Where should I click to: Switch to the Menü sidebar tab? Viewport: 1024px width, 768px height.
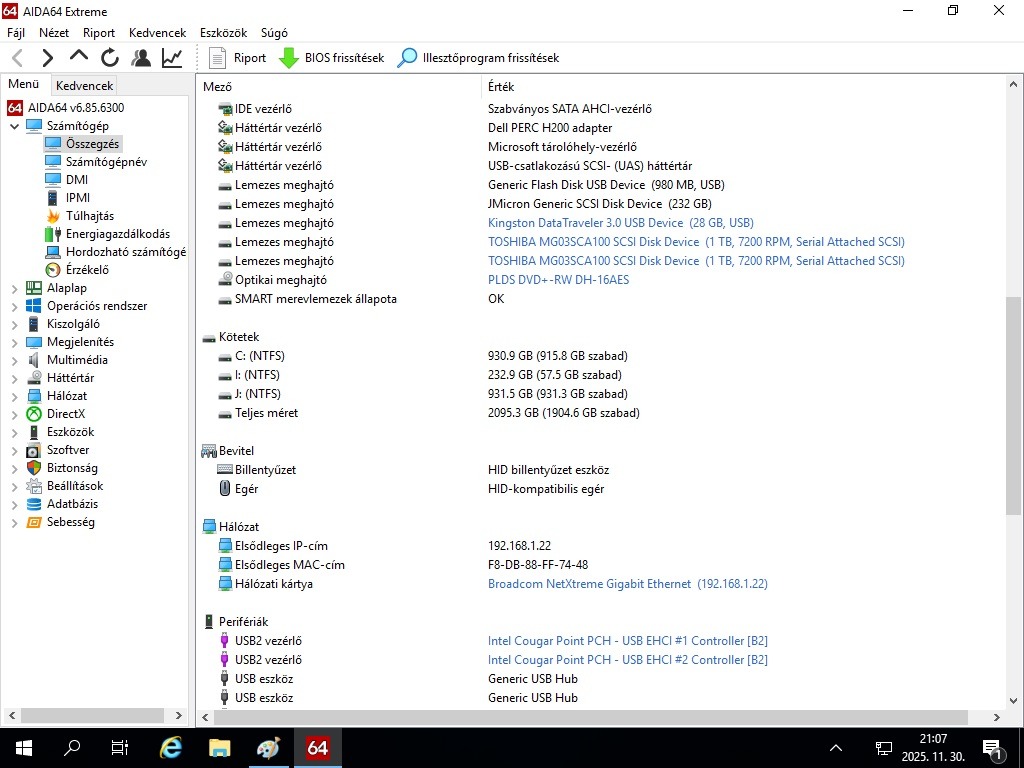[24, 84]
